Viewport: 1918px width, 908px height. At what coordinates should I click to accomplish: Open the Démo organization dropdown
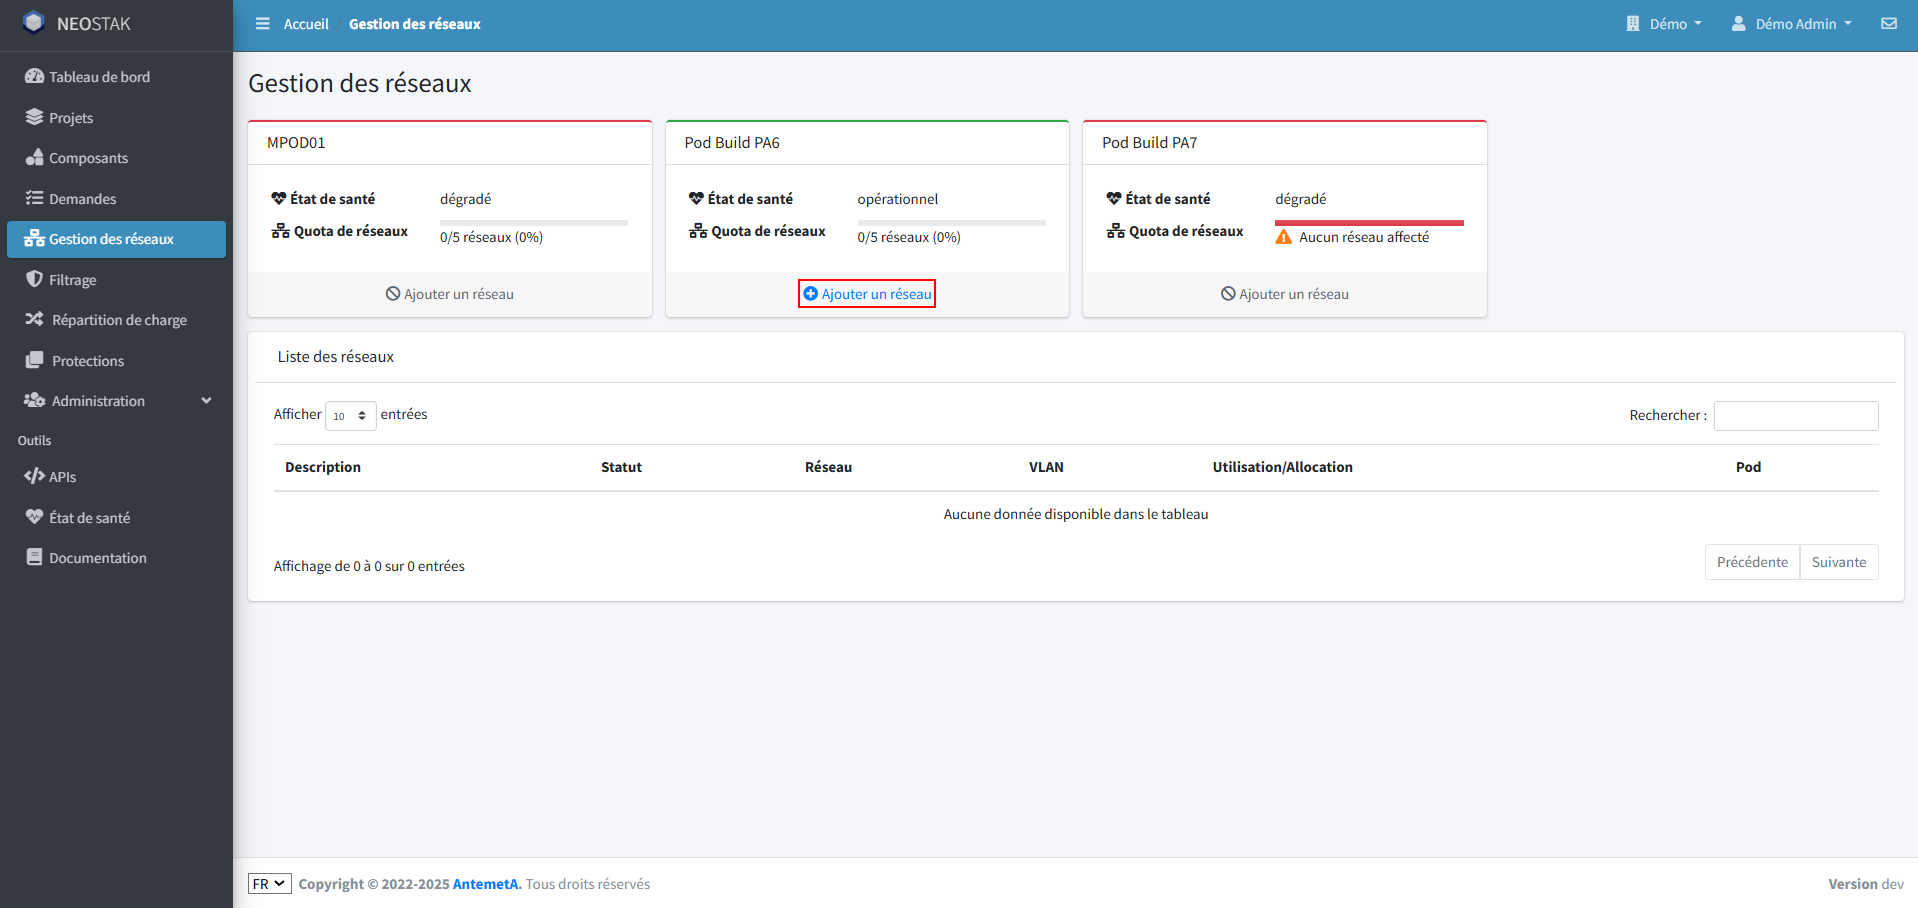(x=1663, y=24)
